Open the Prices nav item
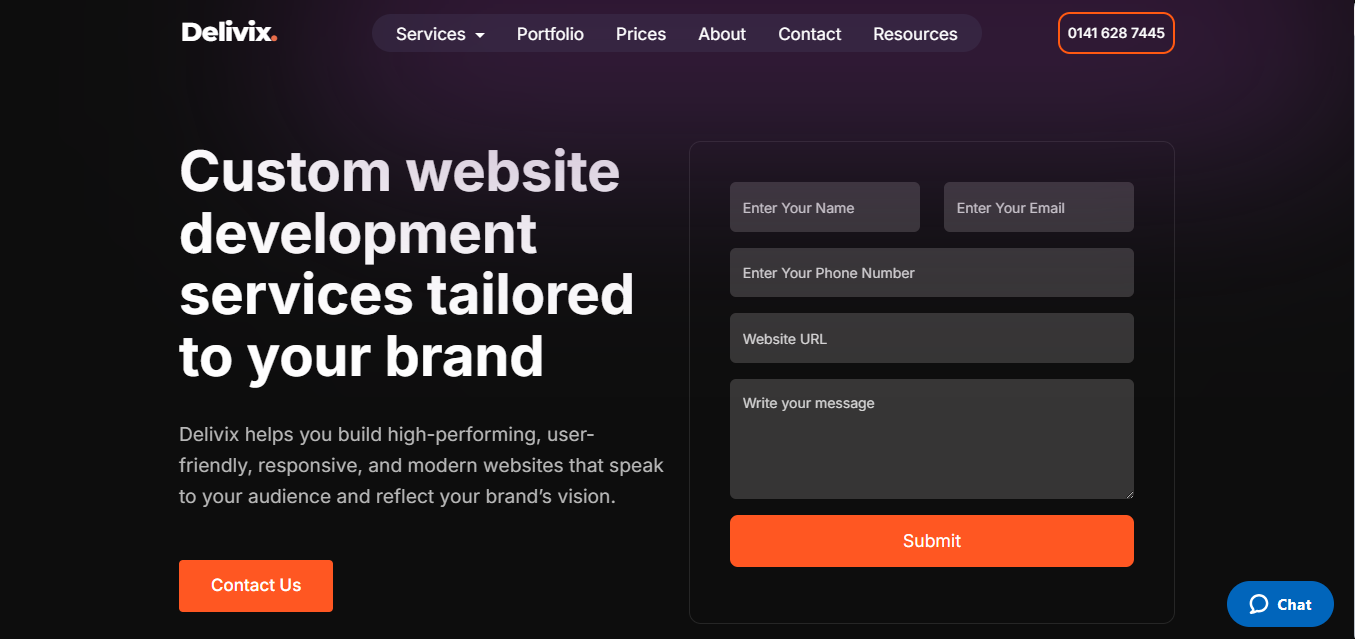Screen dimensions: 1355x639 [x=641, y=34]
